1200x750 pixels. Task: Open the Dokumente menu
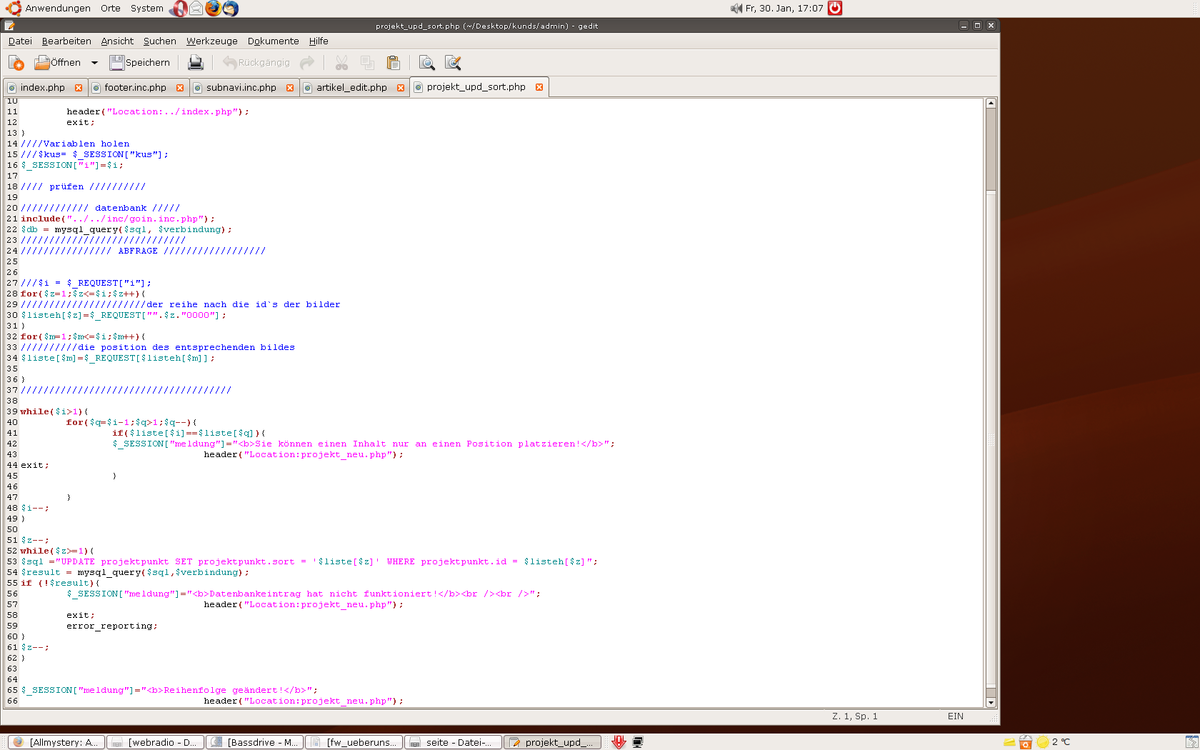[x=273, y=41]
